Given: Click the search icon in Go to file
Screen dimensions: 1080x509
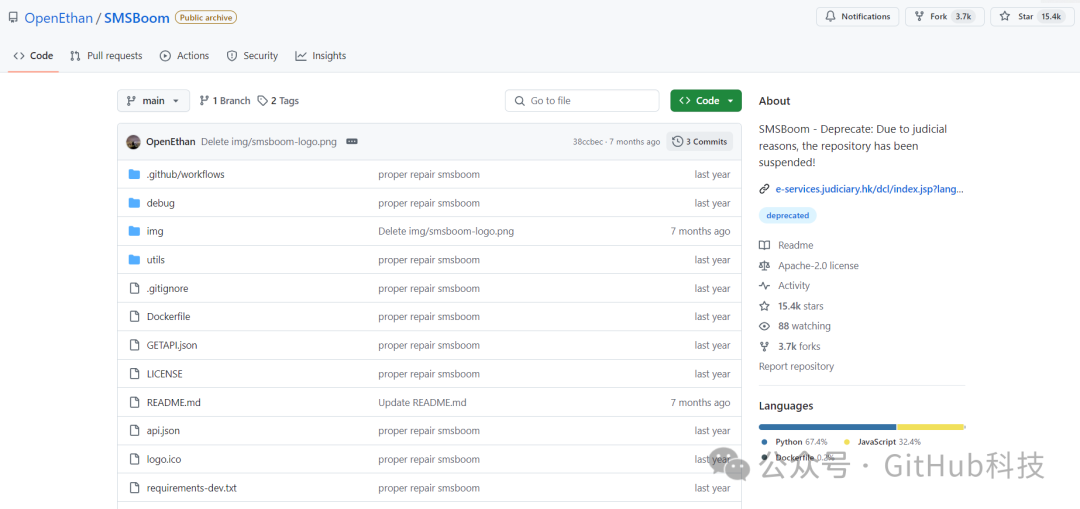Looking at the screenshot, I should (x=519, y=101).
